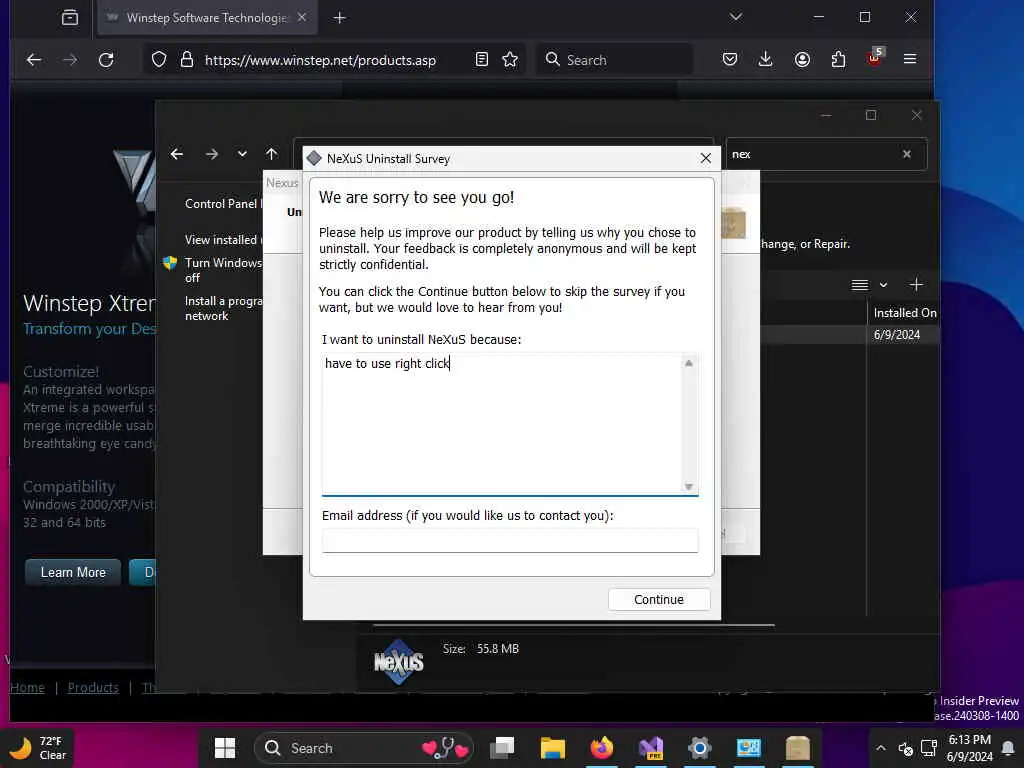Show hidden system tray icons

881,748
